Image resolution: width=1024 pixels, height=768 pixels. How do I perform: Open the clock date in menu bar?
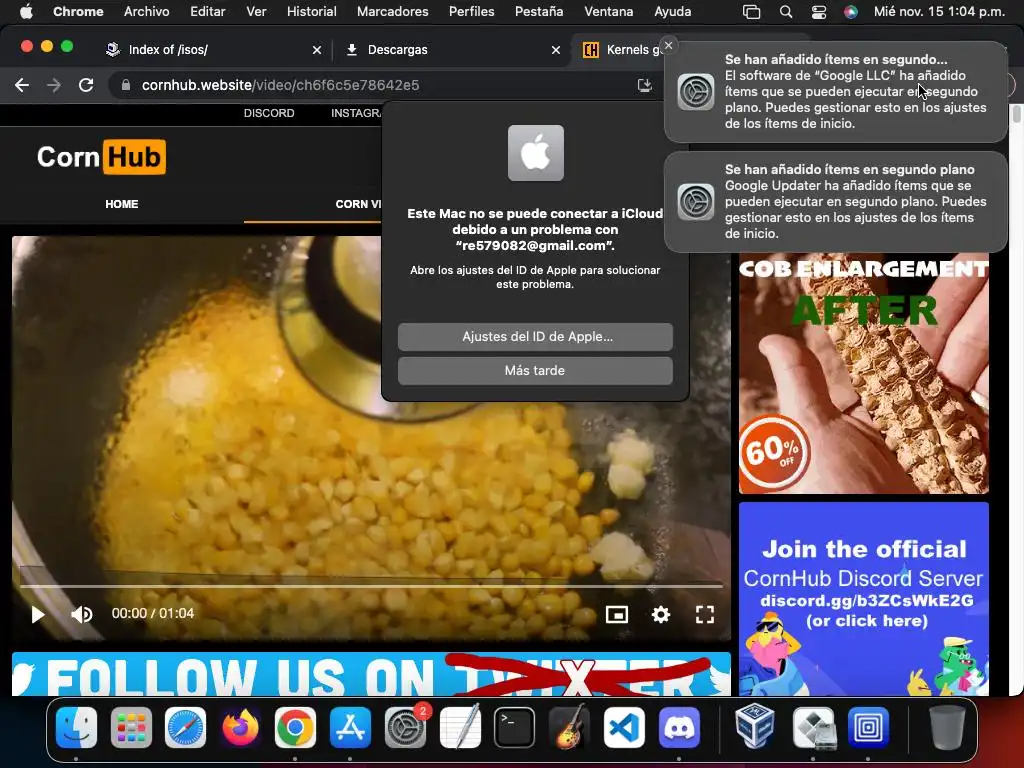click(x=939, y=12)
